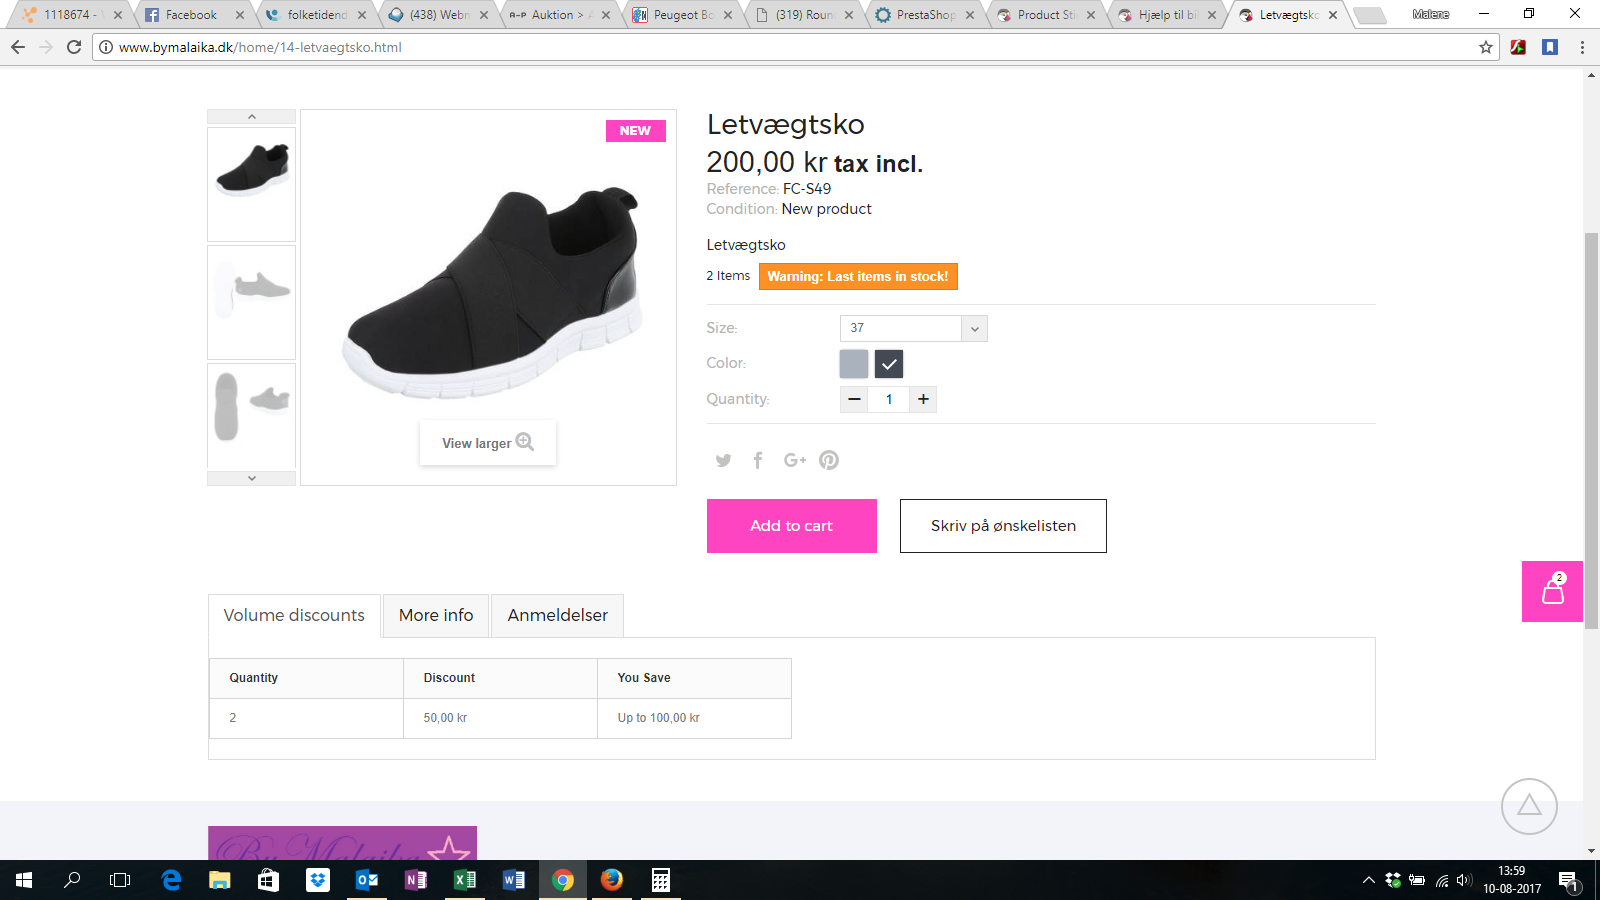Click the page vertical scrollbar
The image size is (1600, 900).
(1591, 430)
